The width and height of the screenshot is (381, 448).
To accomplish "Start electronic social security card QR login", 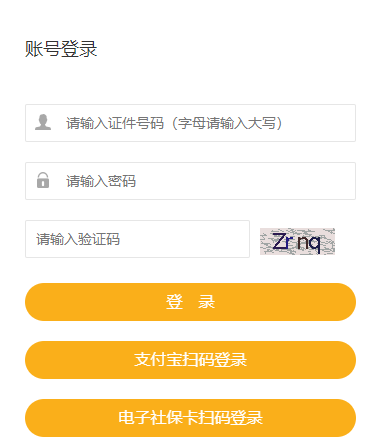I will click(190, 418).
